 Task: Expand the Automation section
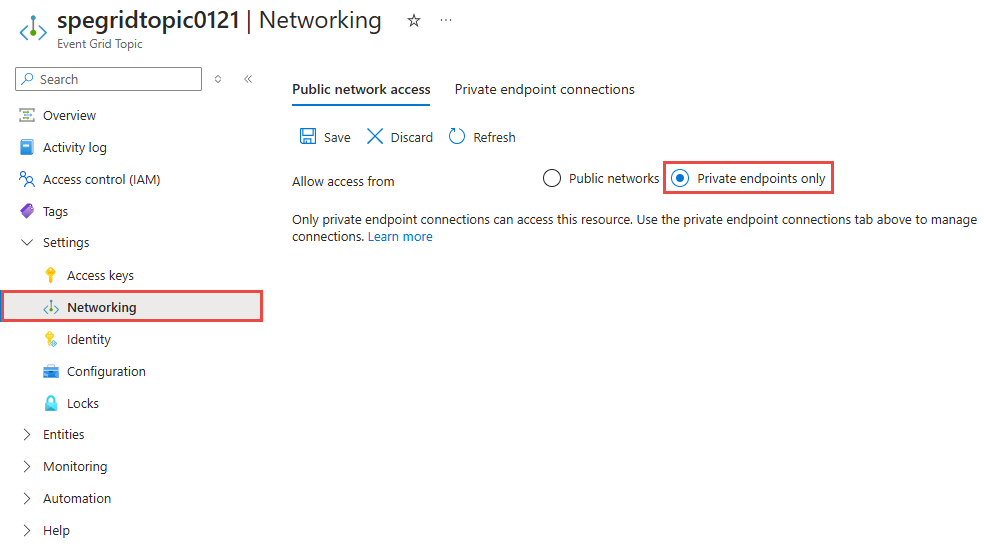click(x=27, y=499)
